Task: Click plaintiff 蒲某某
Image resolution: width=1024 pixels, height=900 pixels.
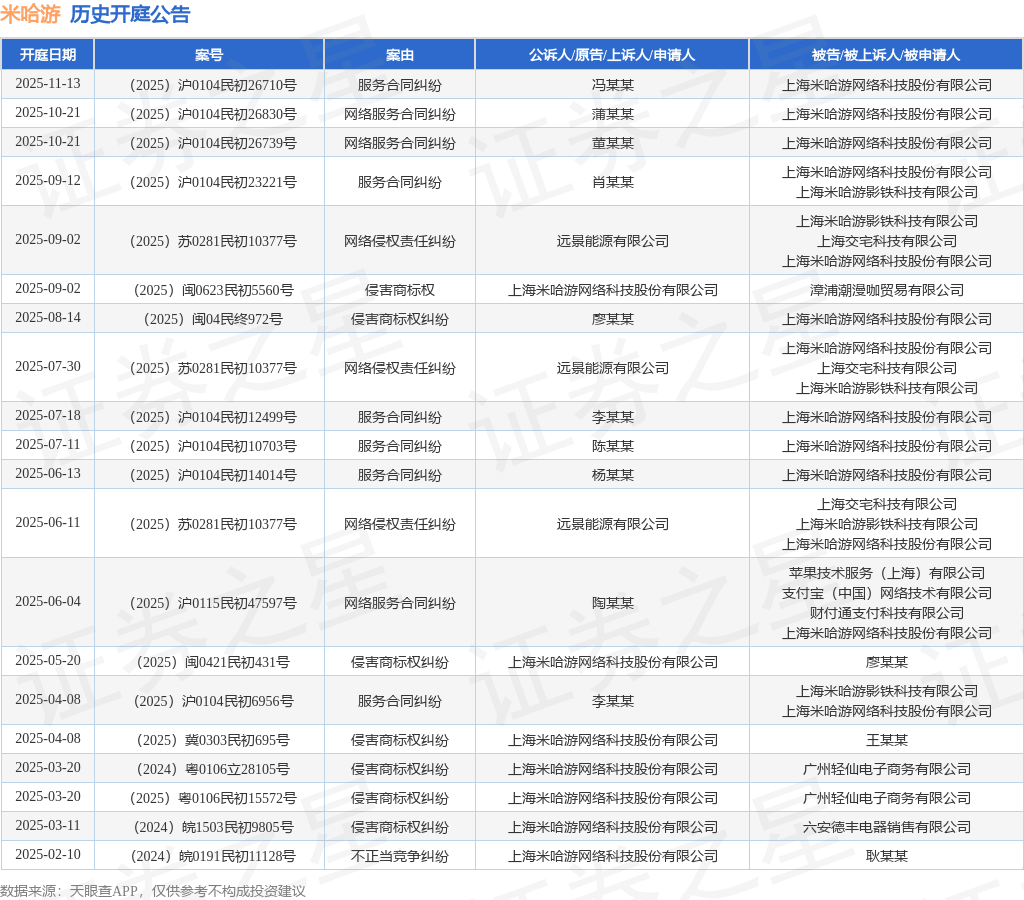Action: click(613, 114)
